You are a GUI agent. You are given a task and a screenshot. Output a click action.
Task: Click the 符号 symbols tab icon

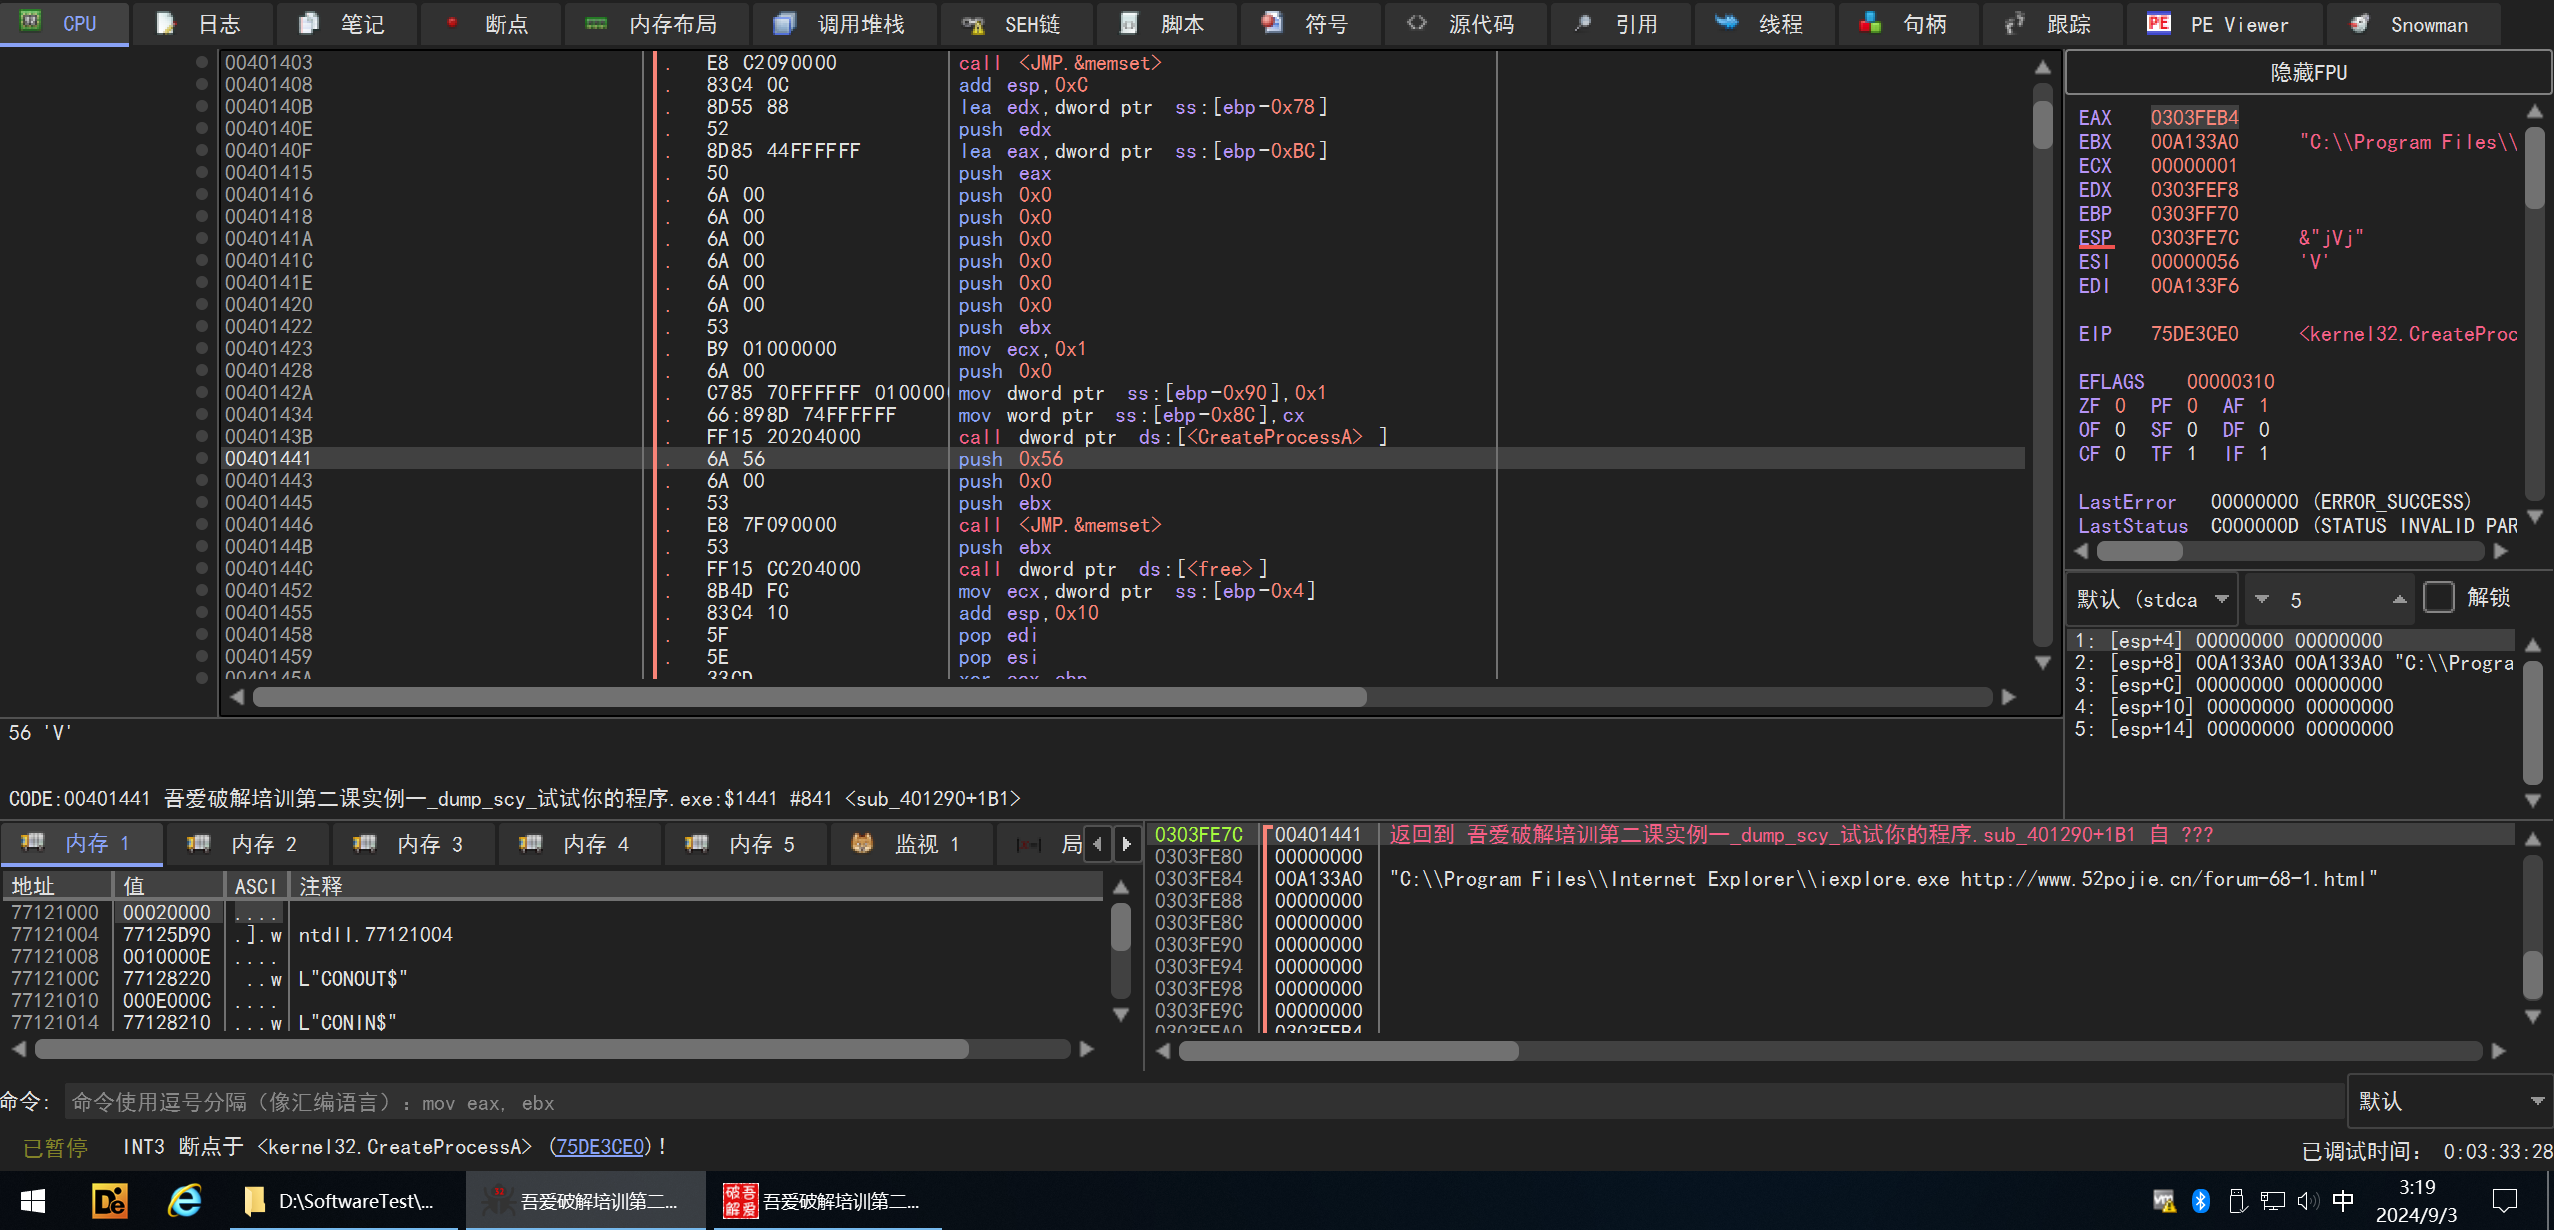(1272, 23)
